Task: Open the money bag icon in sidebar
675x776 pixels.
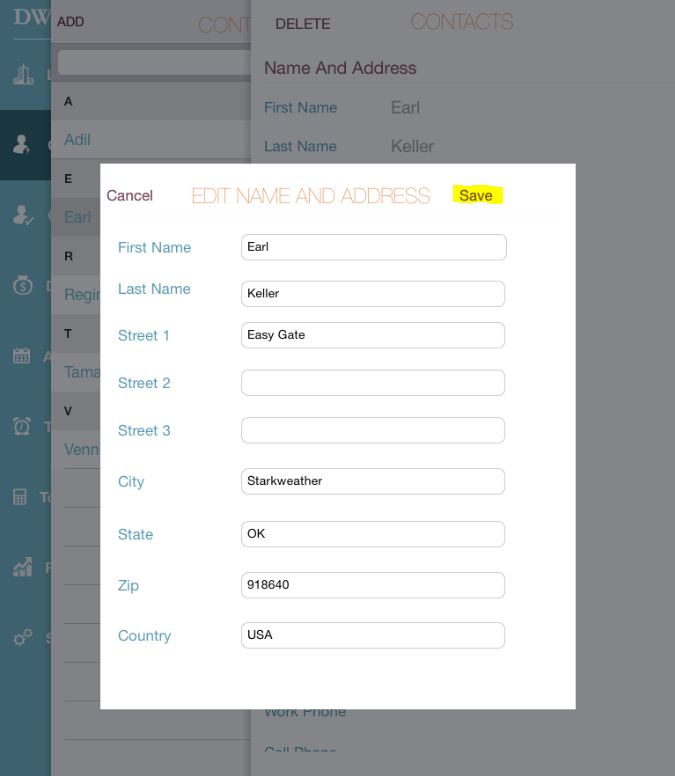Action: 23,285
